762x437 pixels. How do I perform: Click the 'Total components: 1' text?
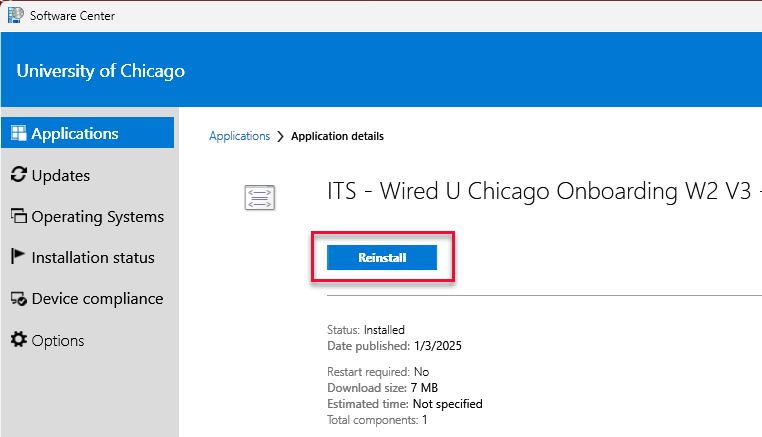377,420
